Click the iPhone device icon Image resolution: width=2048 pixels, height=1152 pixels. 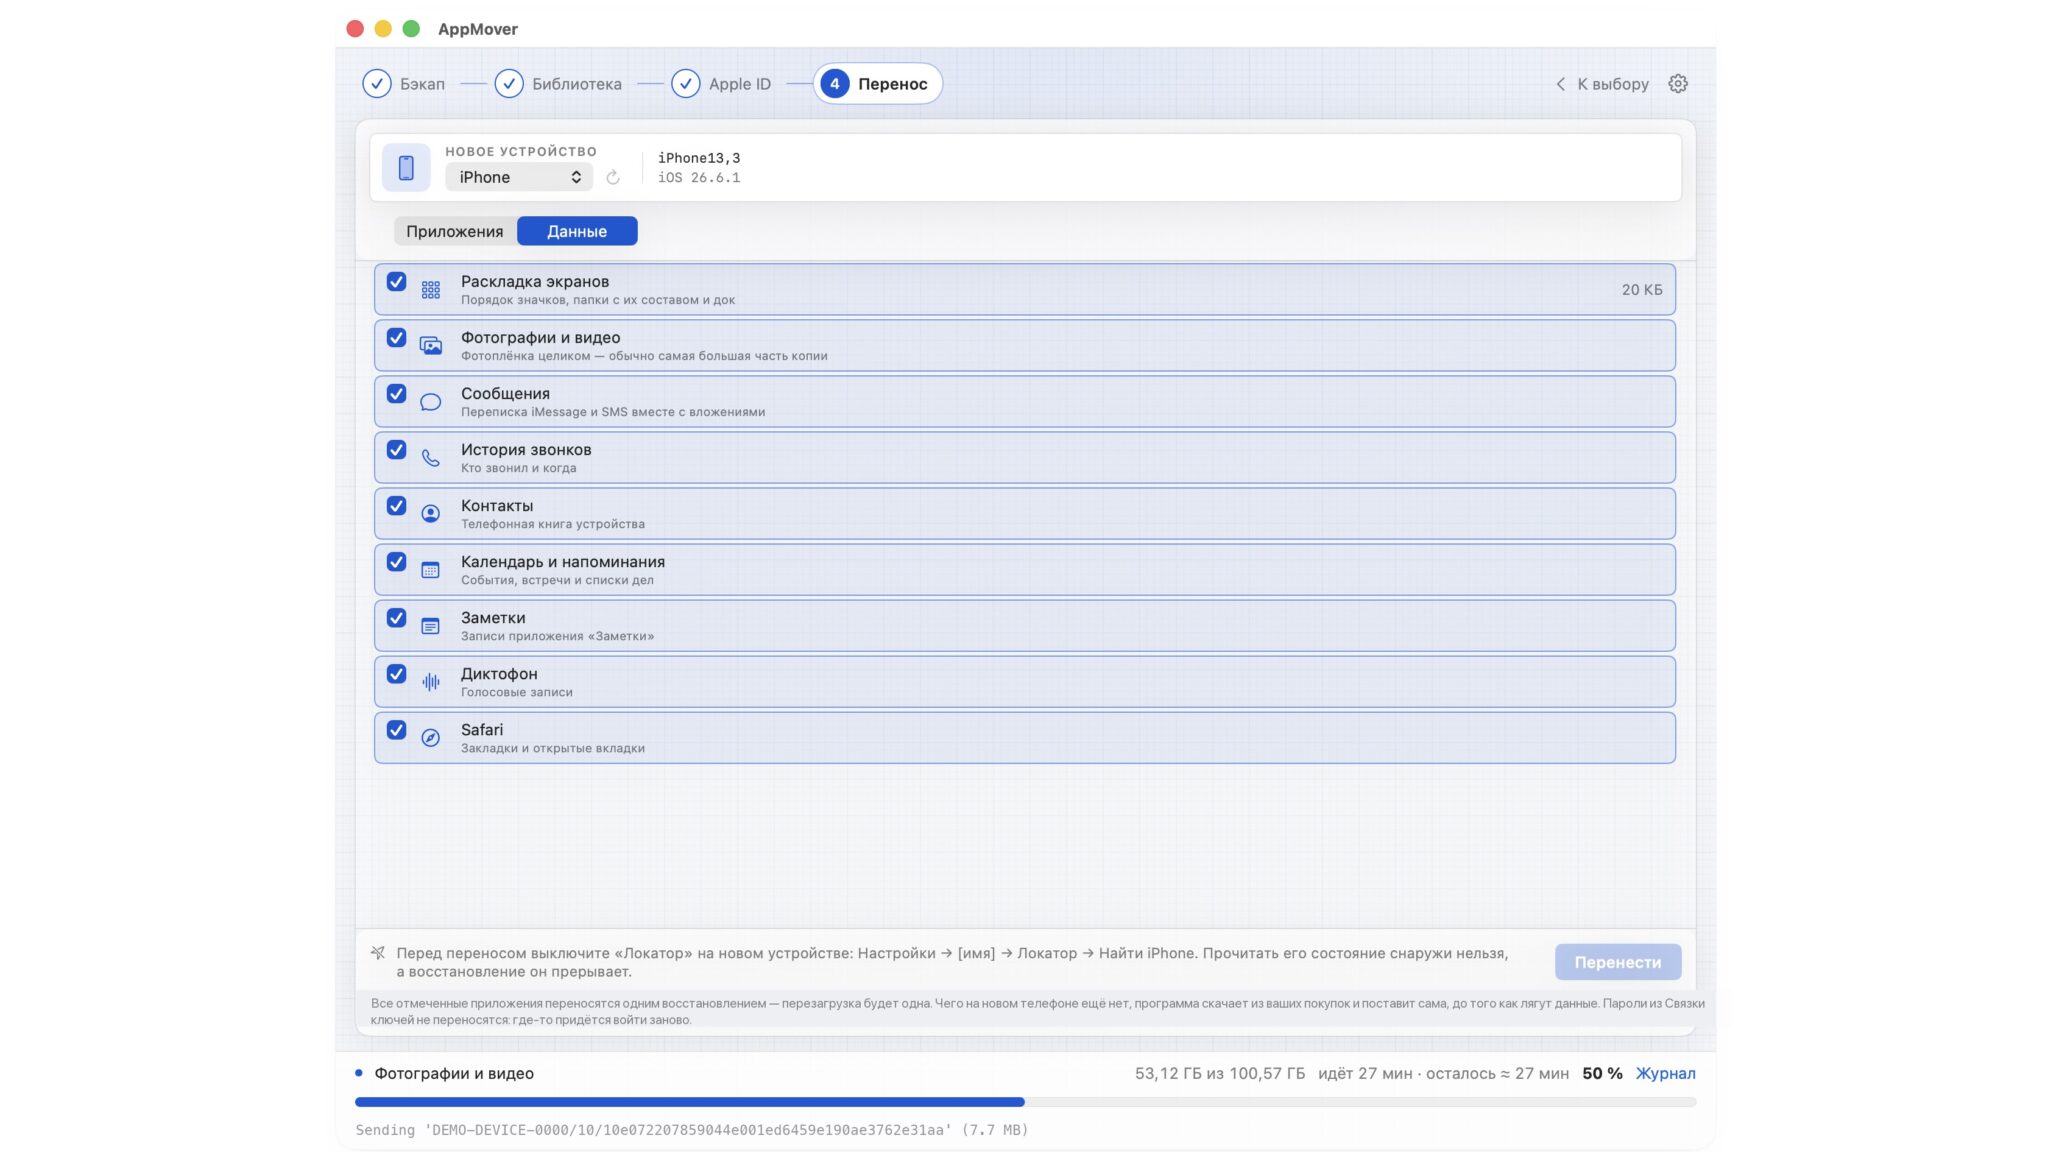pos(406,168)
